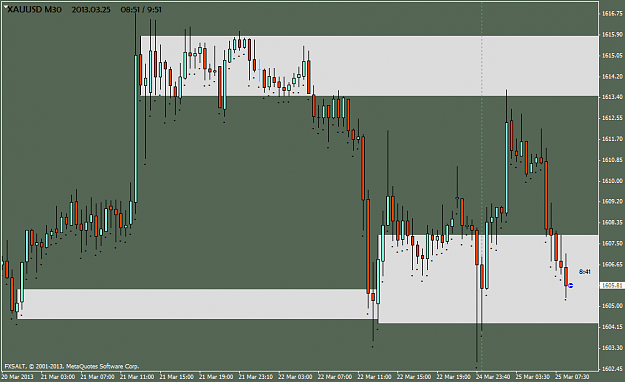Image resolution: width=625 pixels, height=382 pixels.
Task: Click the MetaQuotes Software Corp. copyright text
Action: click(x=72, y=366)
